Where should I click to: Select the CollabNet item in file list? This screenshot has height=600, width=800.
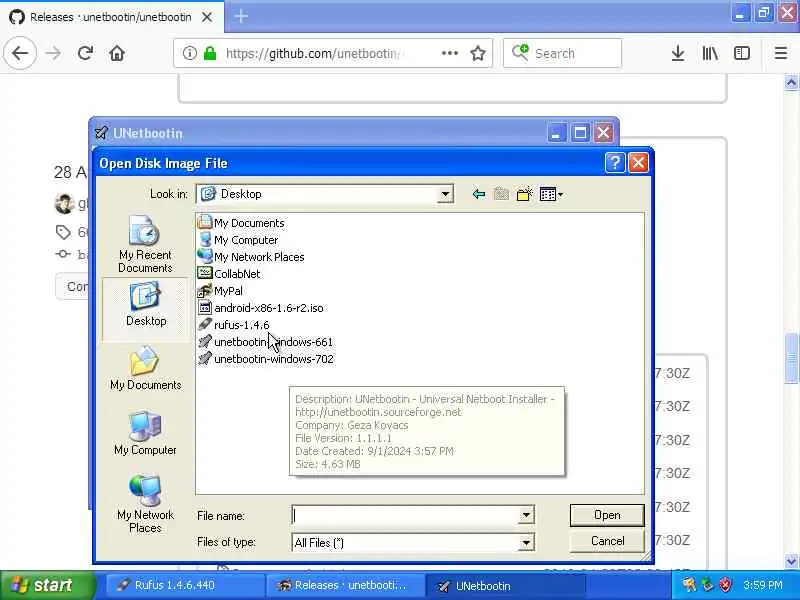(x=229, y=274)
